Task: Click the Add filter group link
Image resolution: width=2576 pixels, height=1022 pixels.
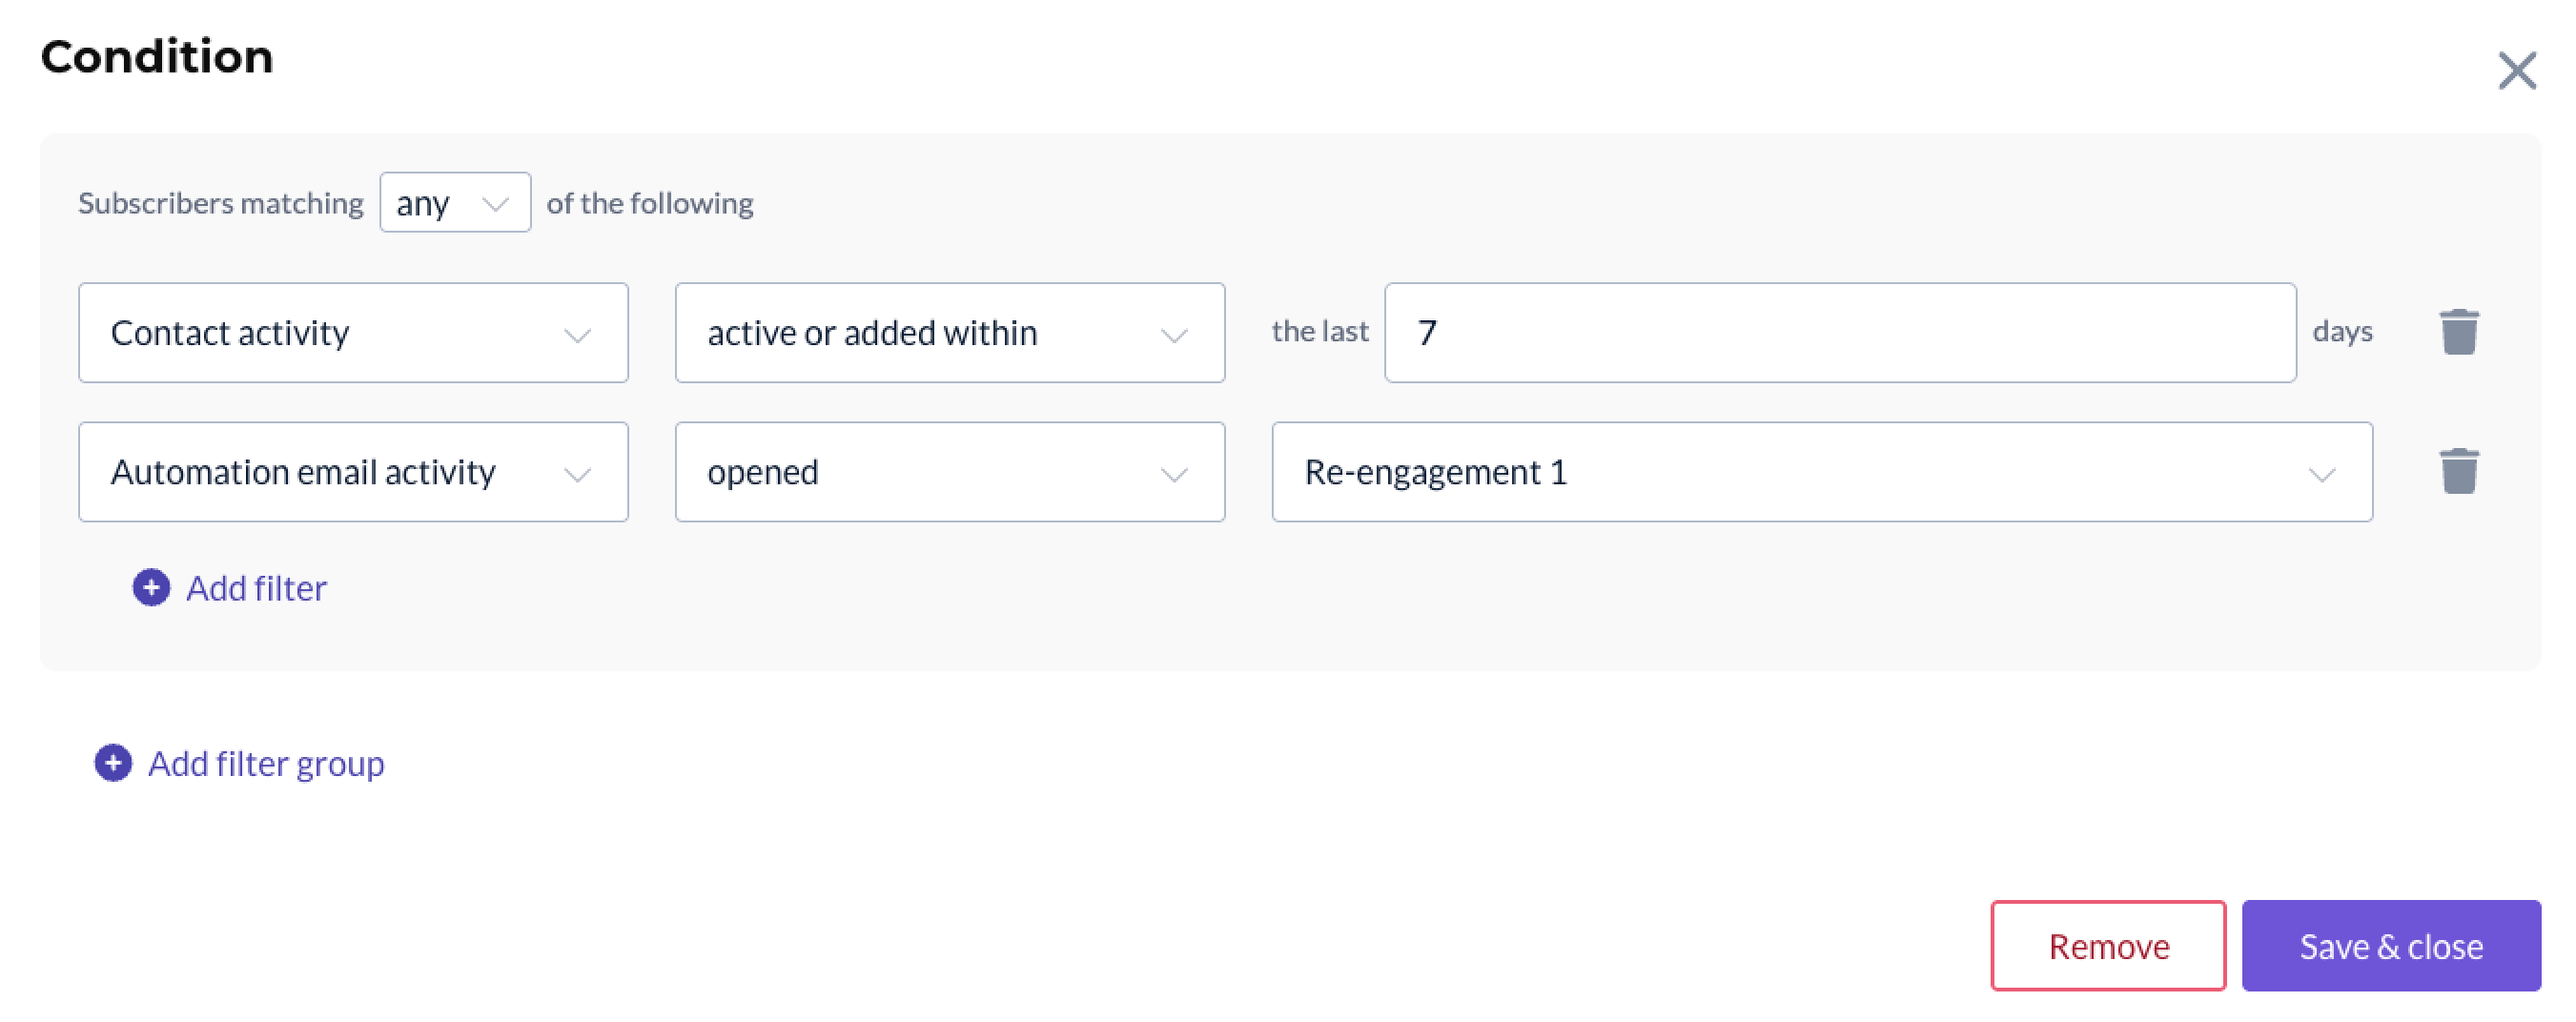Action: pos(265,763)
